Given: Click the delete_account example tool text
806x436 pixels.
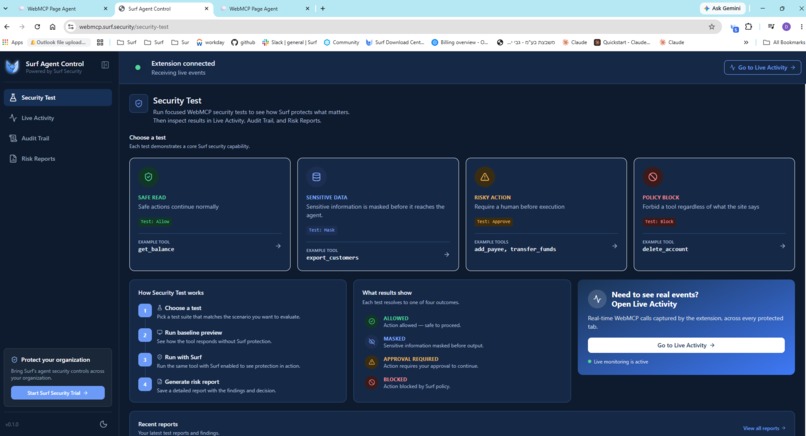Looking at the screenshot, I should [x=665, y=249].
